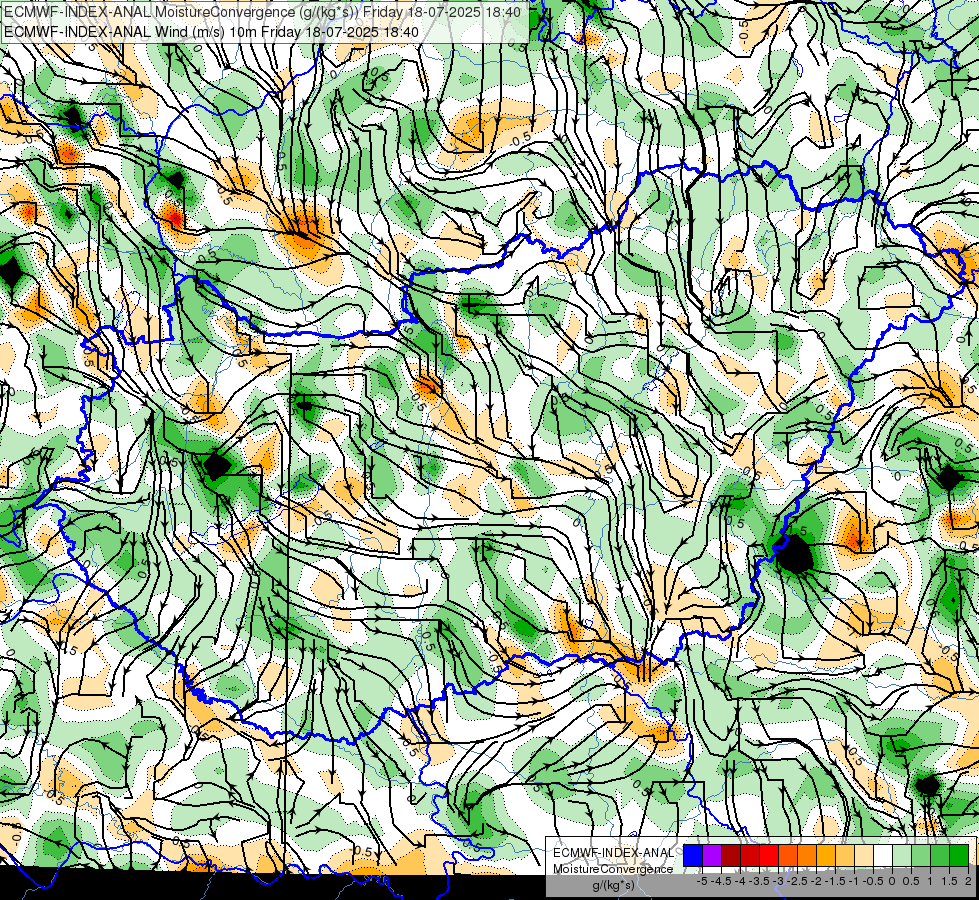Click the Wind (m/s) 10m title line
The height and width of the screenshot is (900, 979).
211,32
